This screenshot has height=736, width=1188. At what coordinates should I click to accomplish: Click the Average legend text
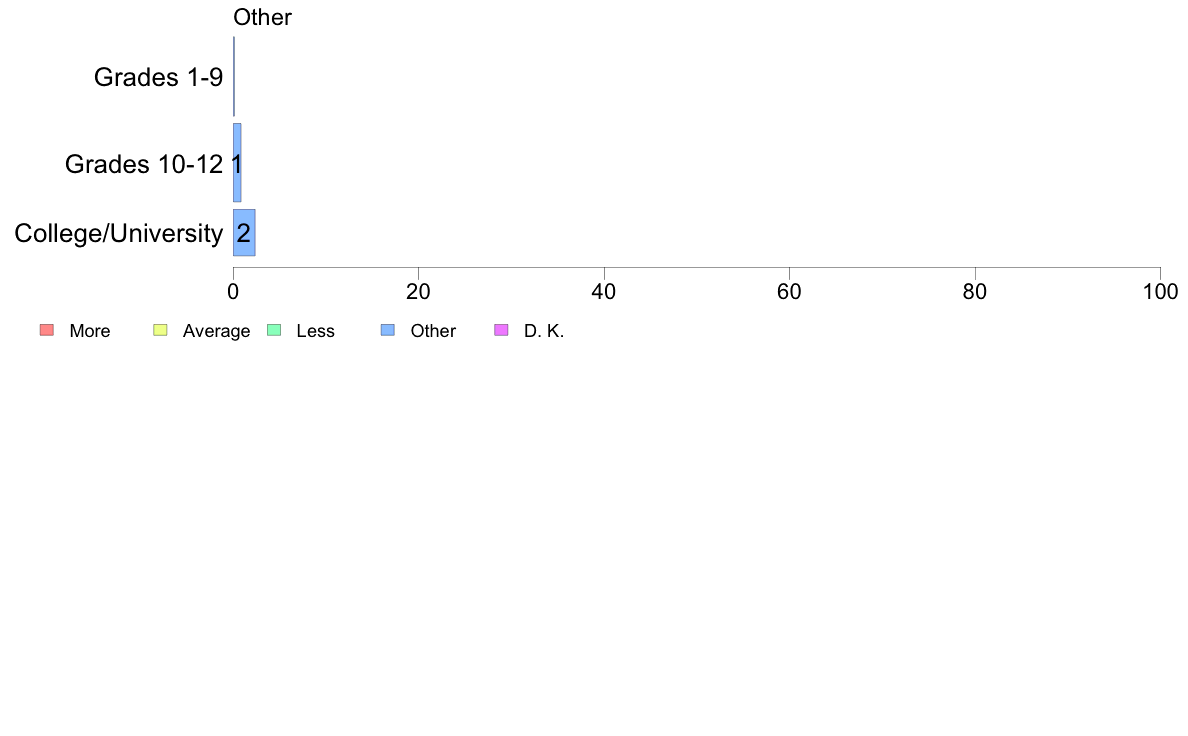click(216, 331)
